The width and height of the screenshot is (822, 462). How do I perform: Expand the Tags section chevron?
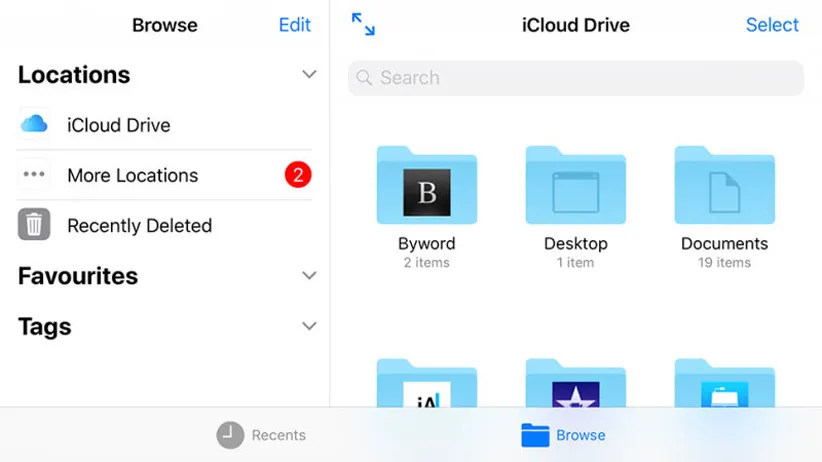pyautogui.click(x=309, y=326)
